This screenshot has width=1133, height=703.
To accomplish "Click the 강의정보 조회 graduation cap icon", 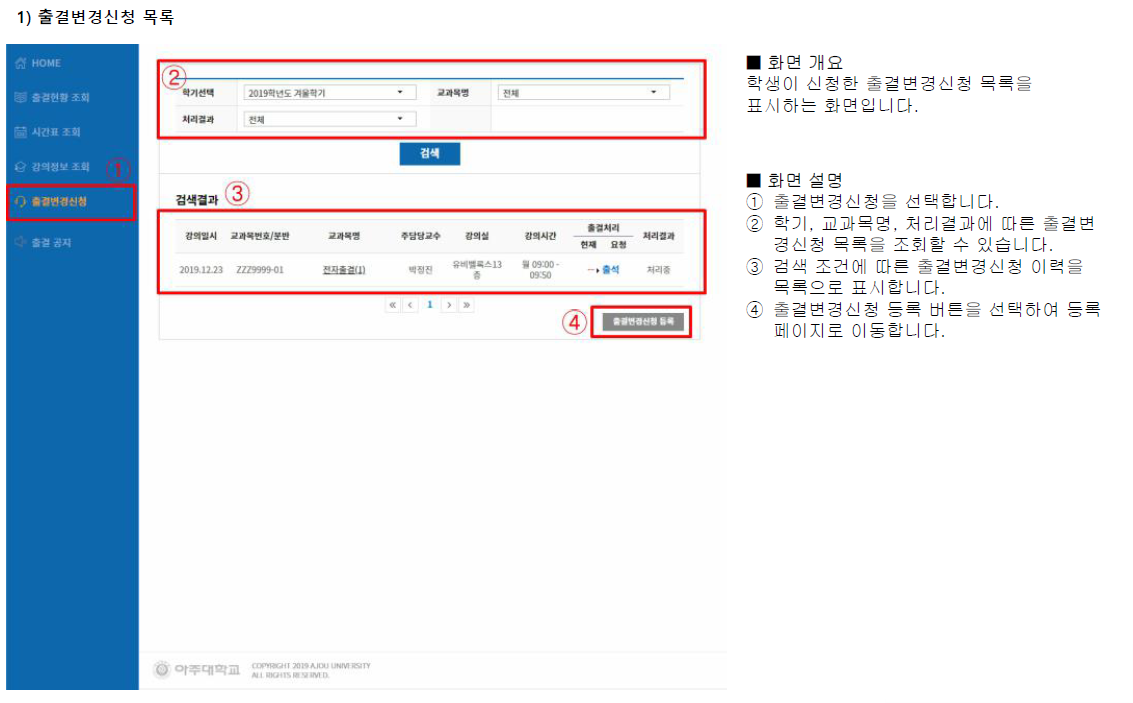I will [x=20, y=167].
